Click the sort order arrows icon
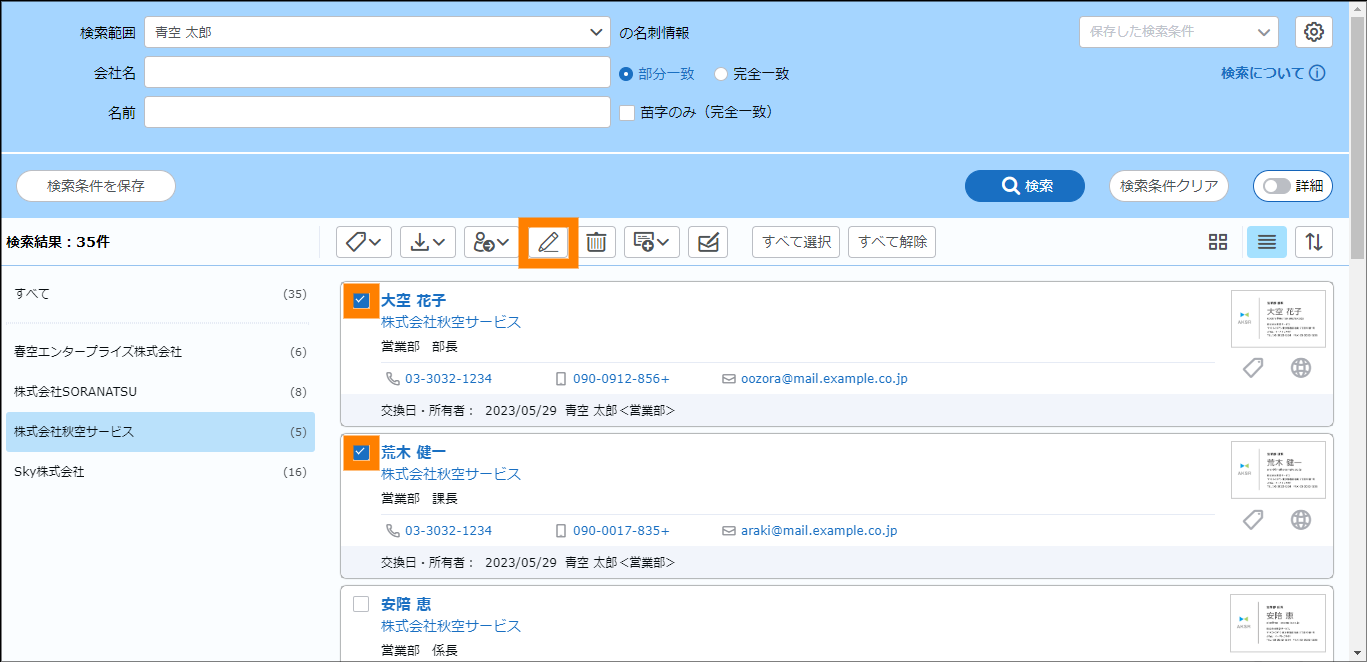This screenshot has width=1367, height=662. 1314,242
